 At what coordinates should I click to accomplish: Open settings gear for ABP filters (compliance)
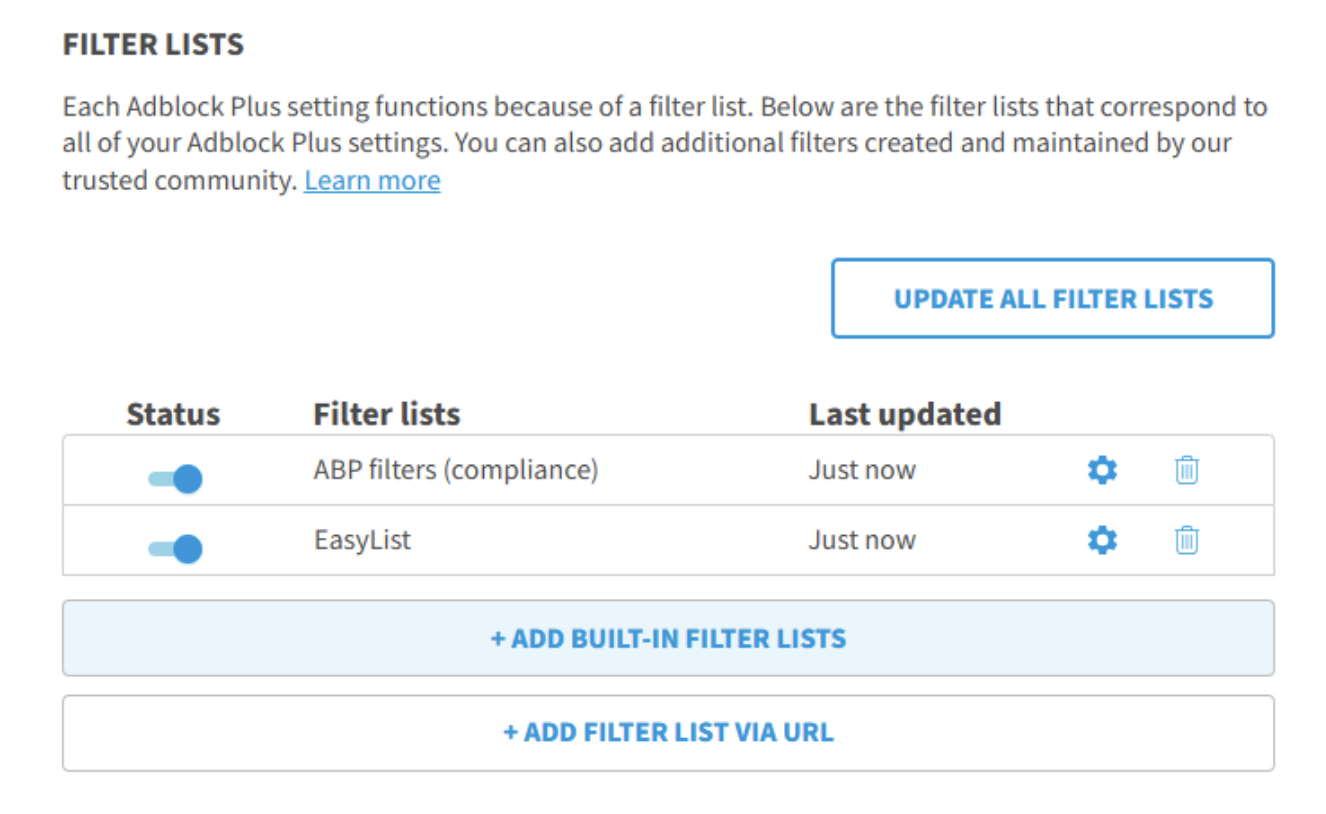(1102, 470)
